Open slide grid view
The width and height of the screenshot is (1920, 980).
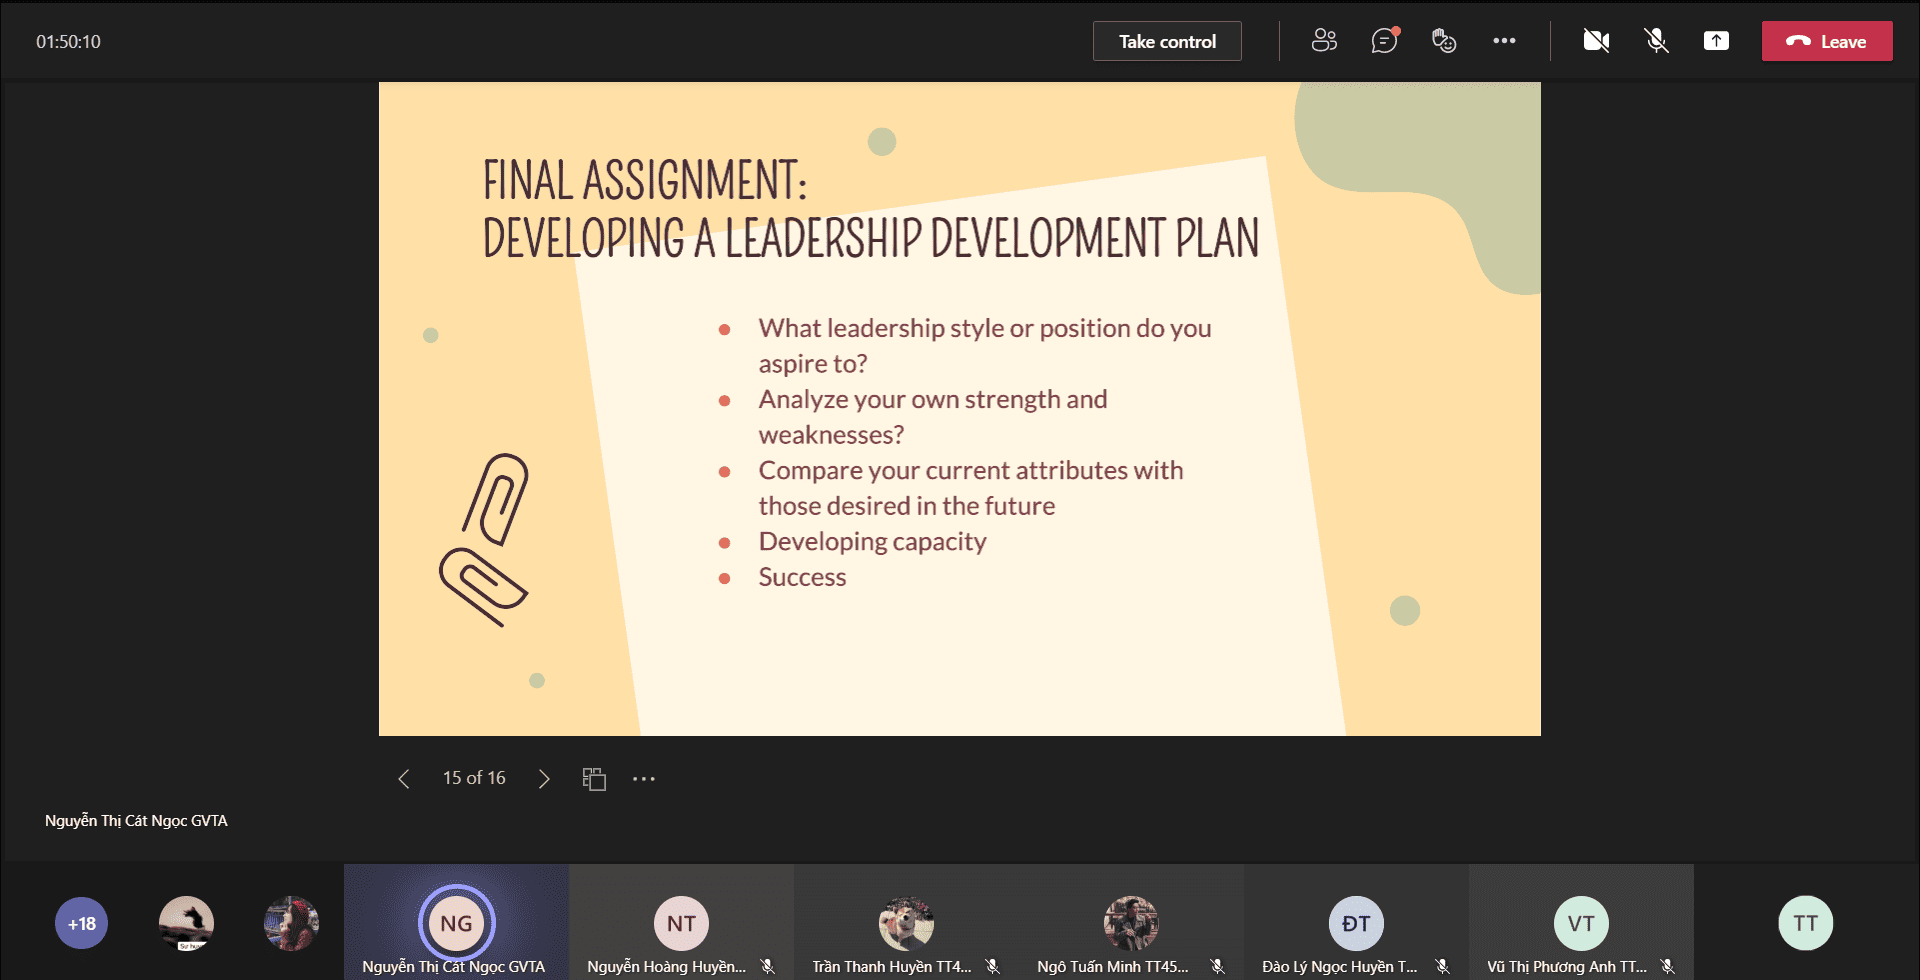(x=594, y=779)
